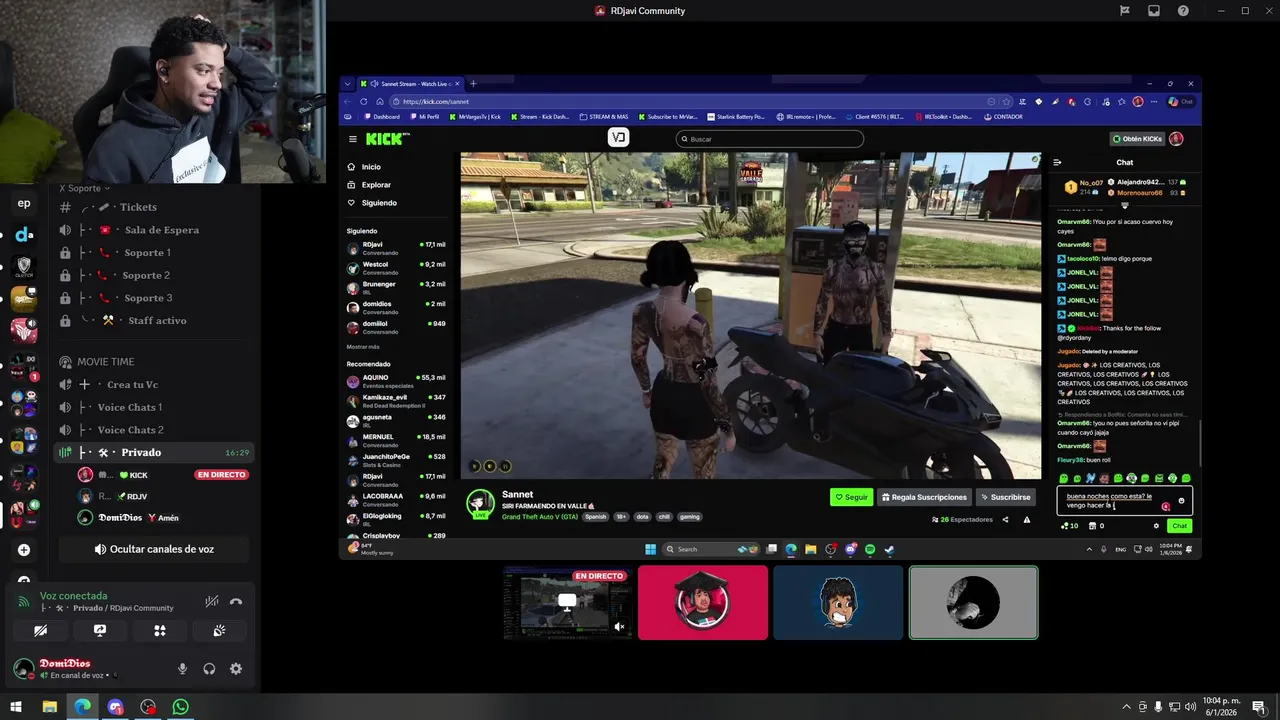Open Kick hamburger menu in shared browser

352,139
